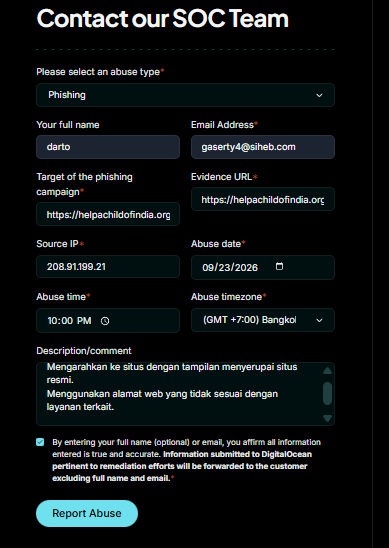Click the Your full name field
Screen dimensions: 389x548
click(x=108, y=147)
